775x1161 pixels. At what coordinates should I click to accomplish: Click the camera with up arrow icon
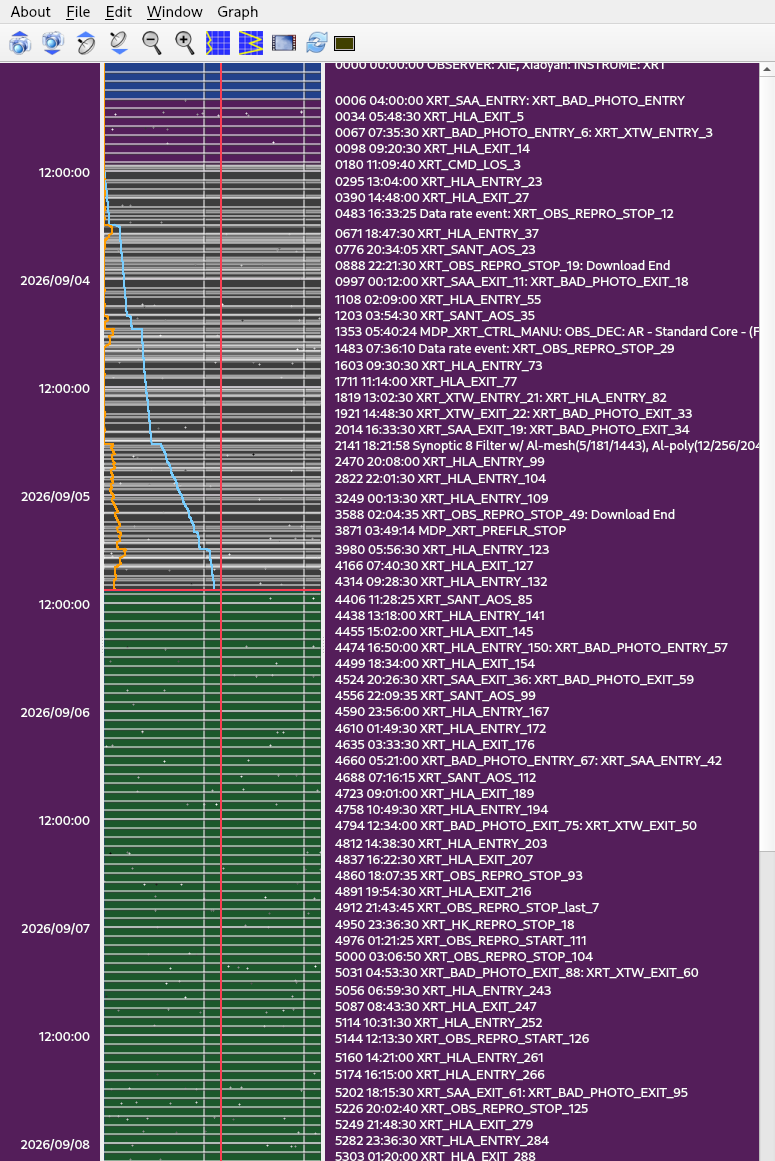(x=20, y=43)
